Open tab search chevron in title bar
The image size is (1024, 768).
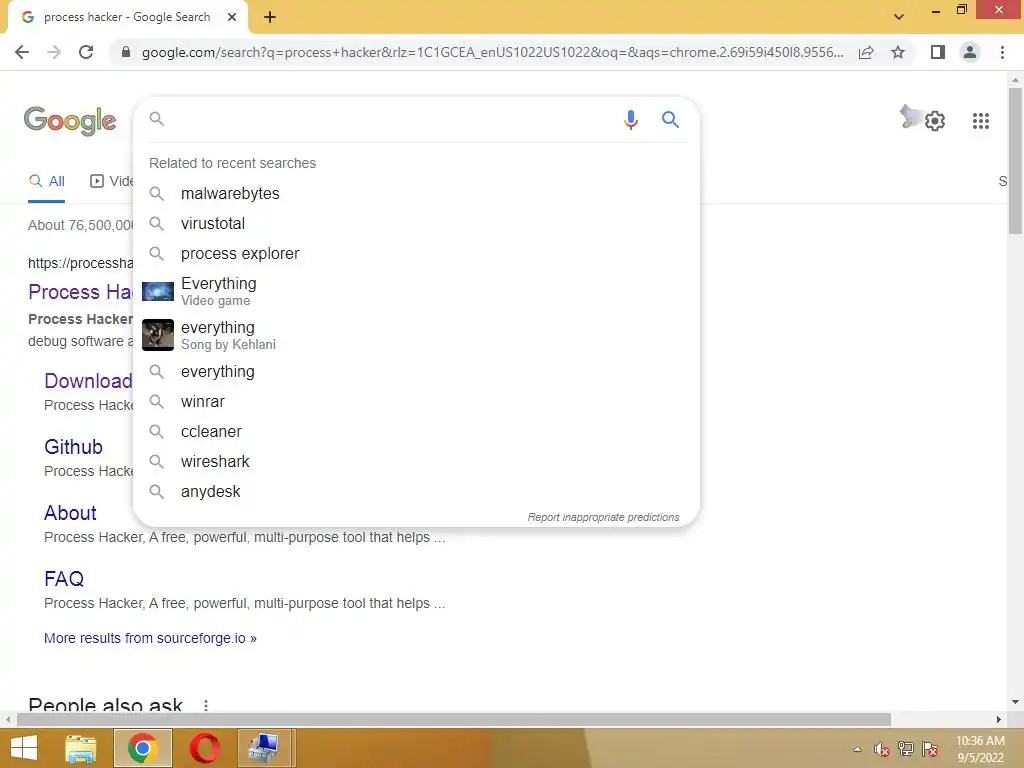(x=899, y=17)
